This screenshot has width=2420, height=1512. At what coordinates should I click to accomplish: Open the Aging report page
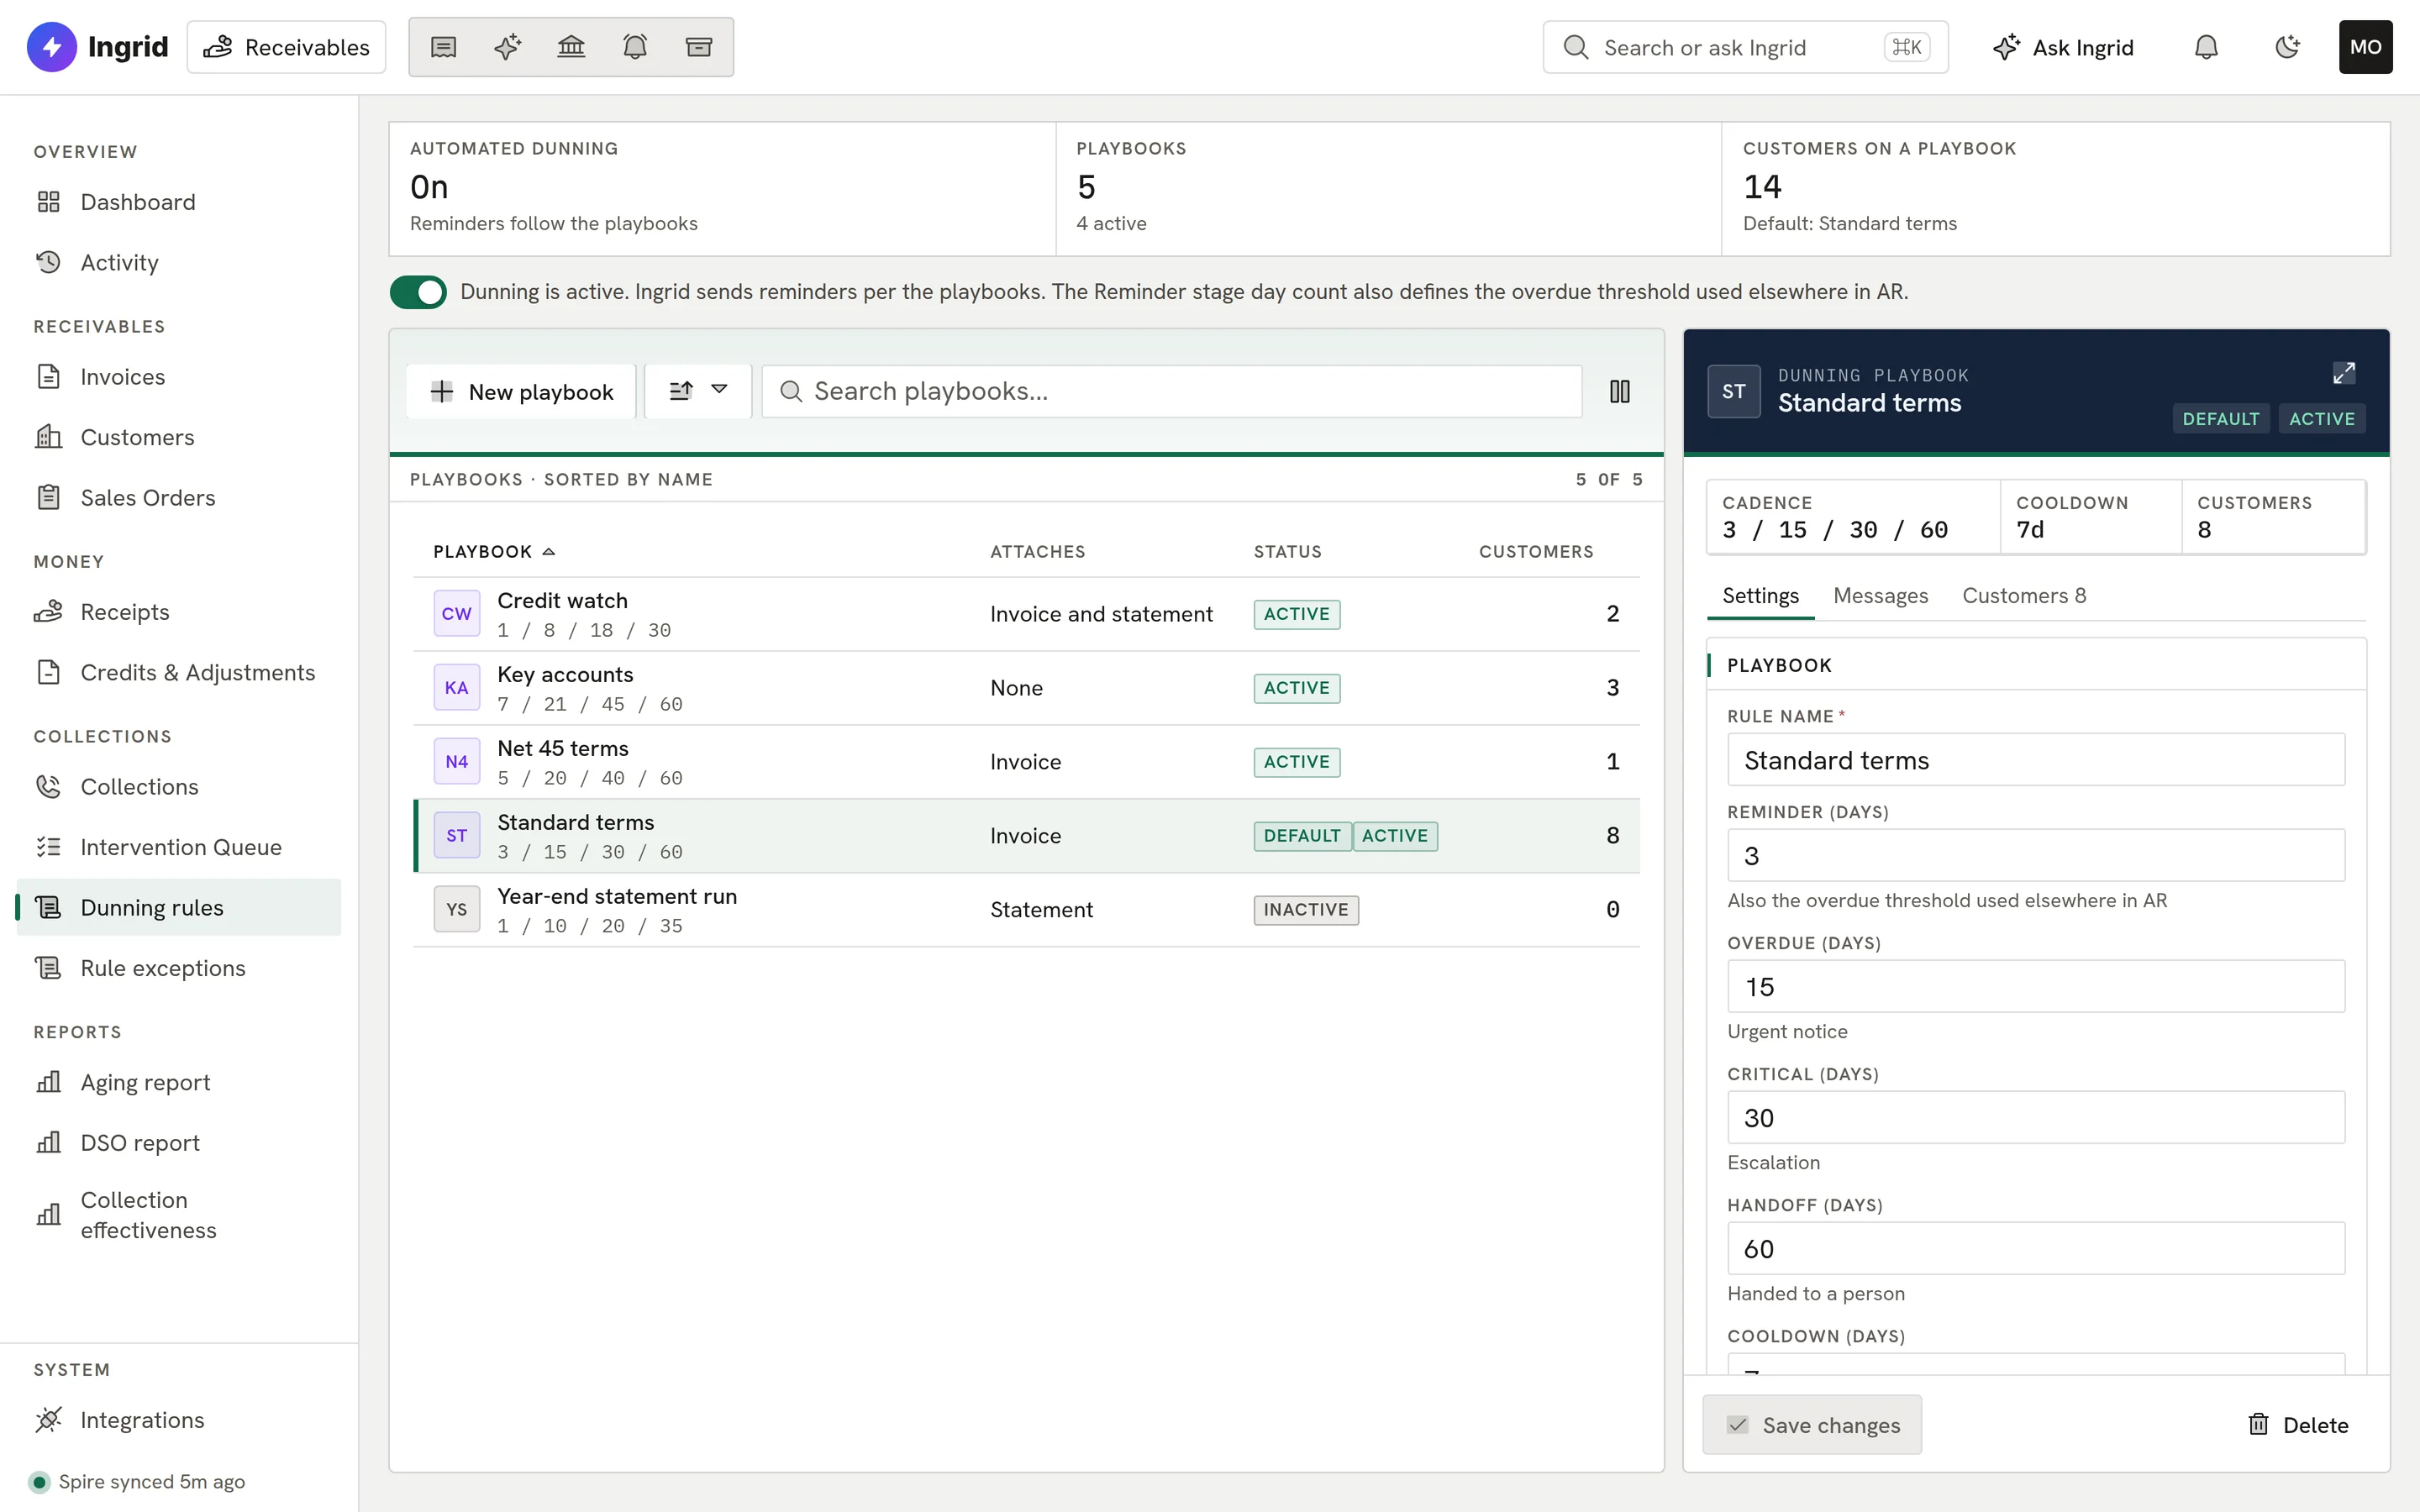coord(180,1082)
